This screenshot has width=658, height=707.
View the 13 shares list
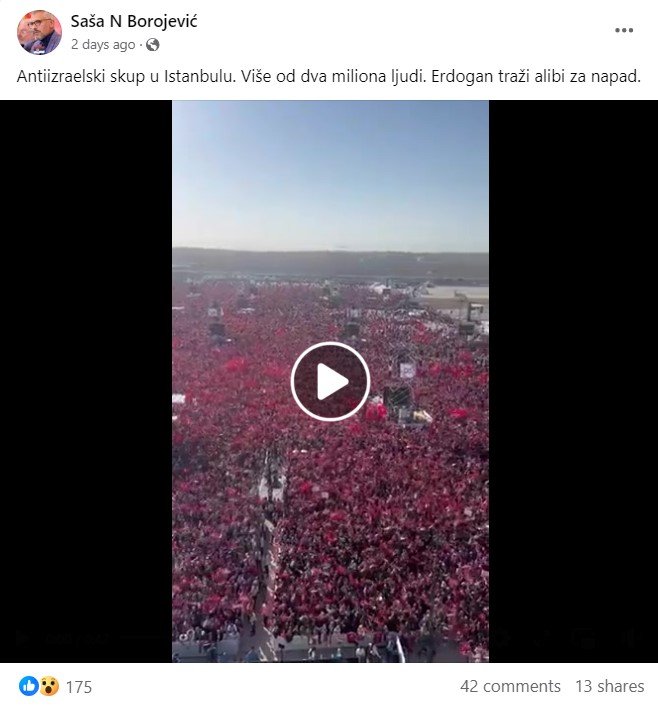pos(609,686)
